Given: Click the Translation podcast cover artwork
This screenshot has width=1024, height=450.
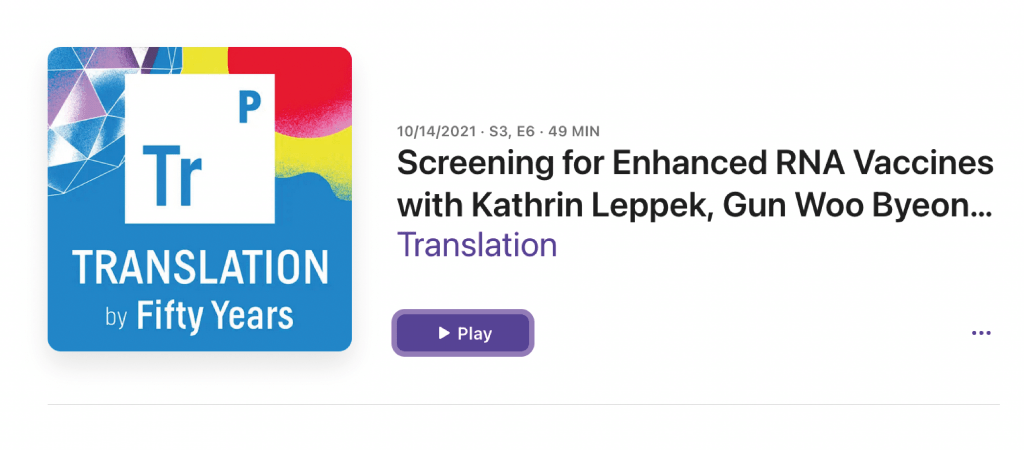Looking at the screenshot, I should 200,199.
